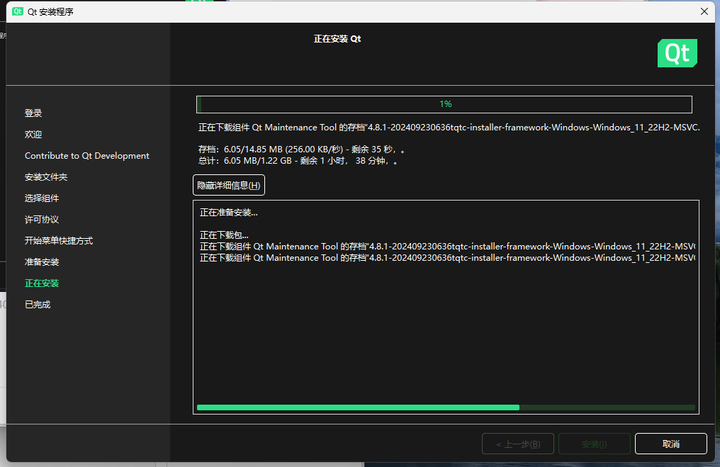Click the highlighted 正在安装 step
Viewport: 720px width, 467px height.
coord(42,283)
